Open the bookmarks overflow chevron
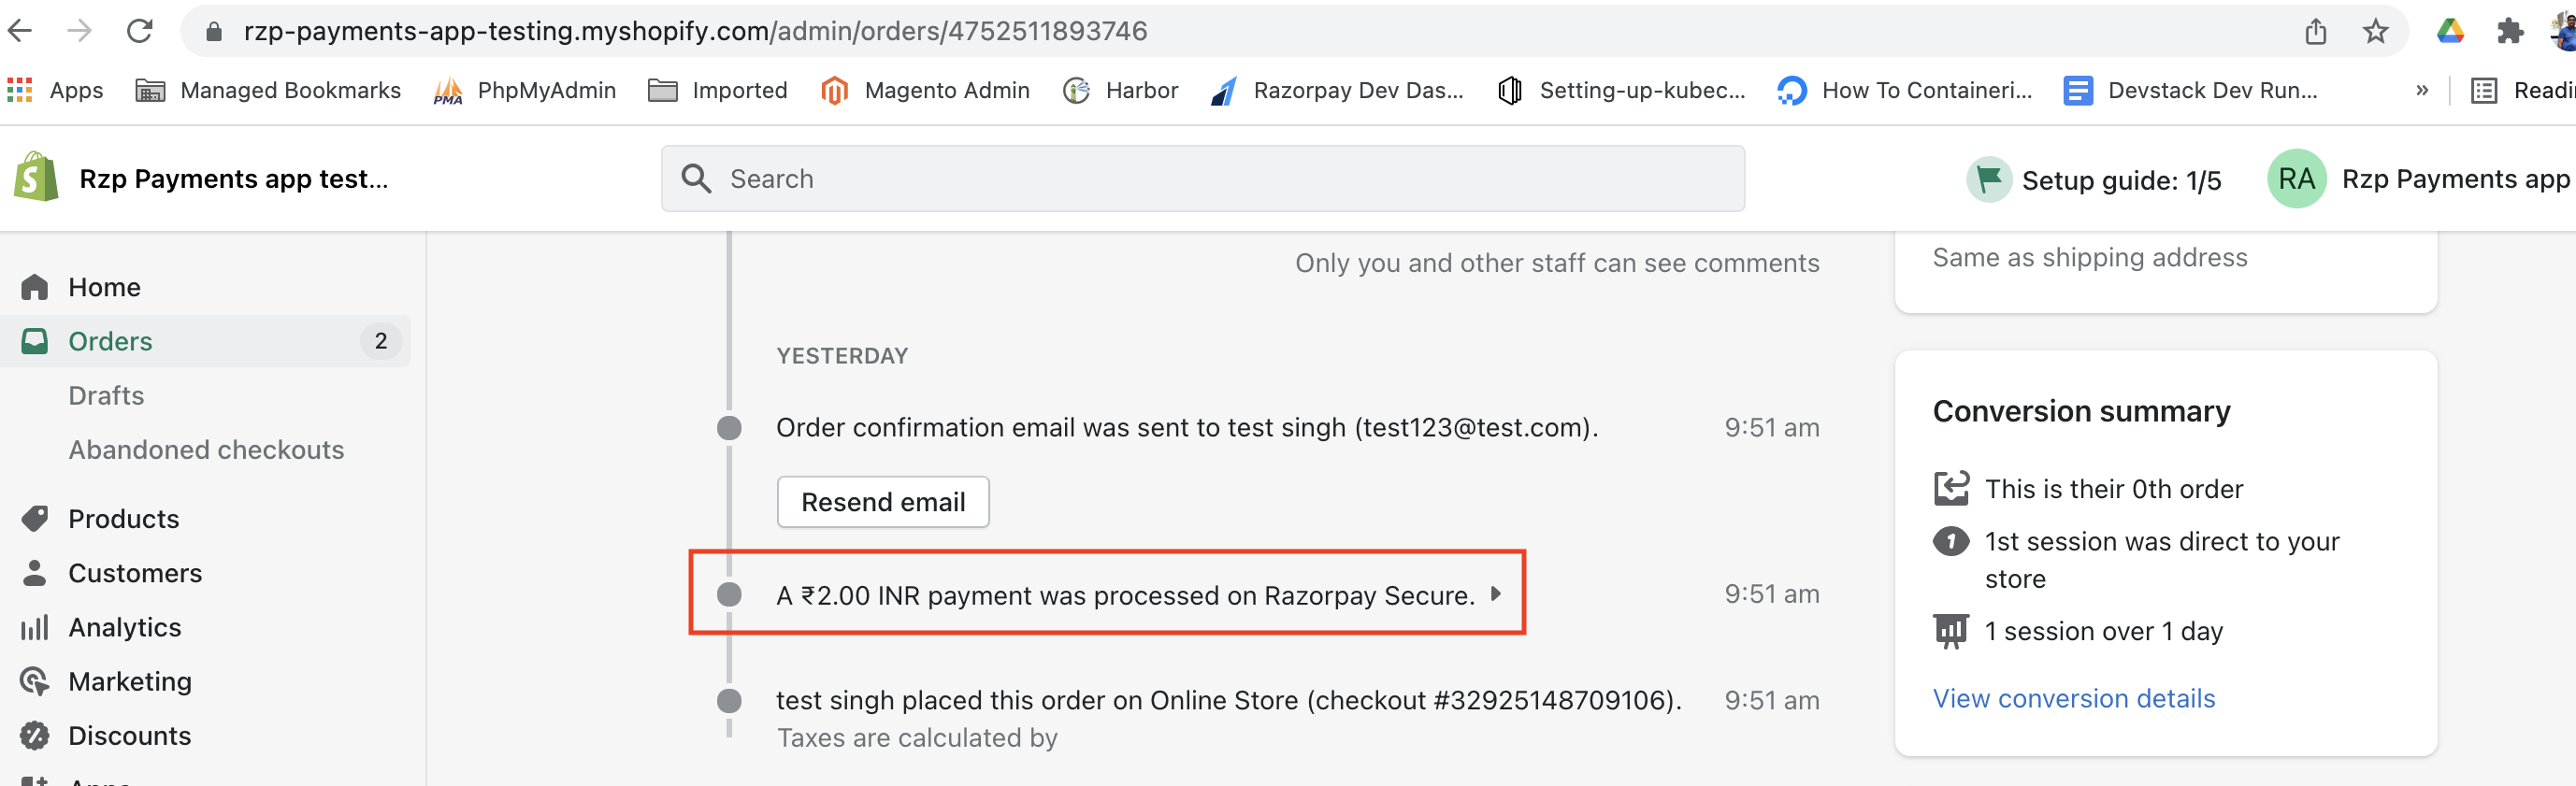This screenshot has width=2576, height=786. click(x=2423, y=90)
